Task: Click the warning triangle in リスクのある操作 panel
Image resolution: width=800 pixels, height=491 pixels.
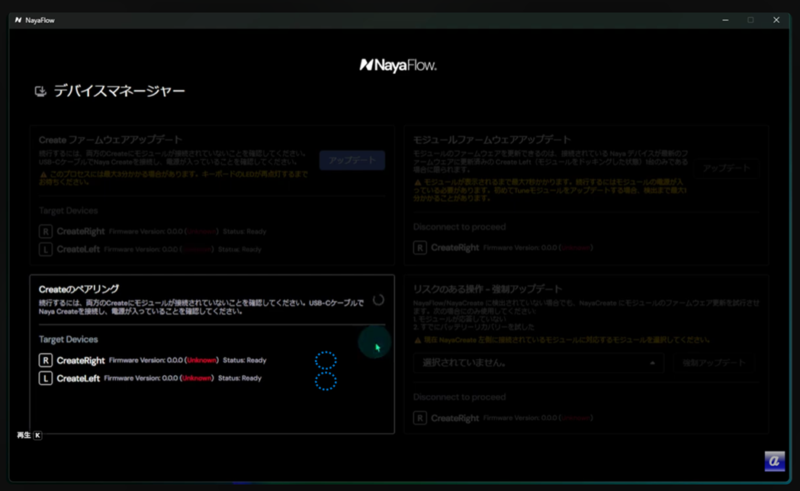Action: click(418, 340)
